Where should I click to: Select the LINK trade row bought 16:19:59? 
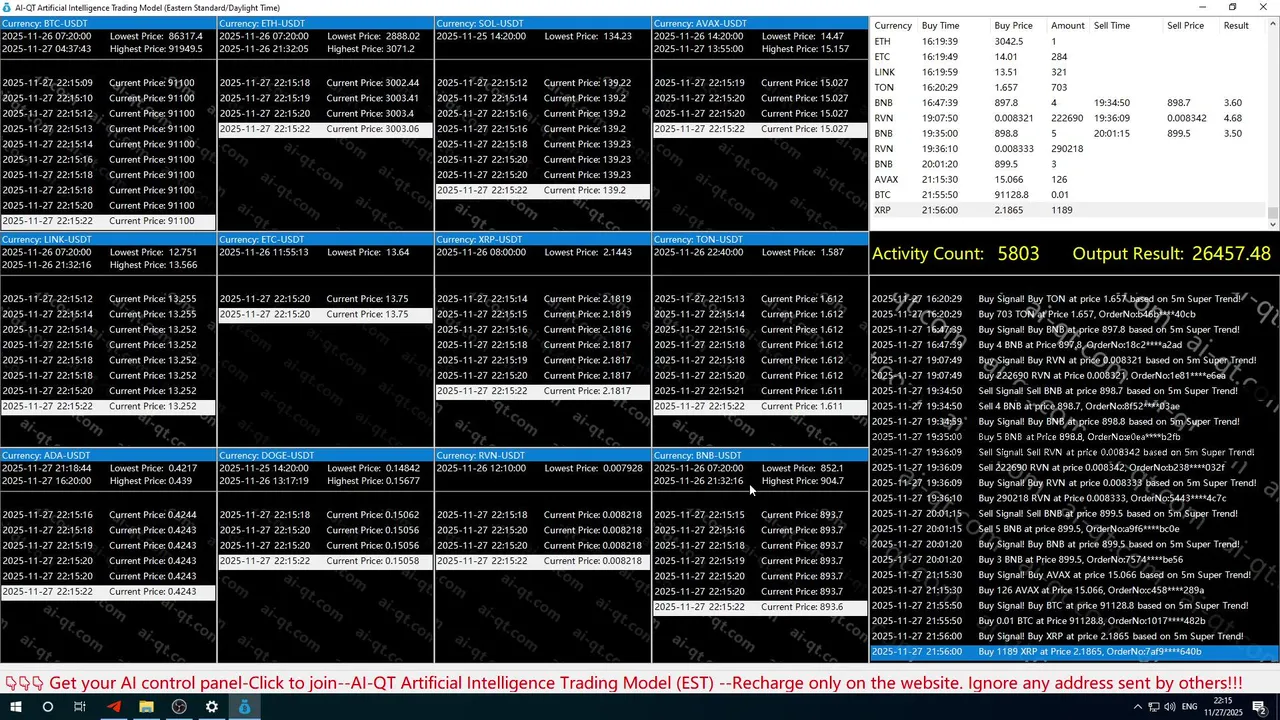[1069, 72]
